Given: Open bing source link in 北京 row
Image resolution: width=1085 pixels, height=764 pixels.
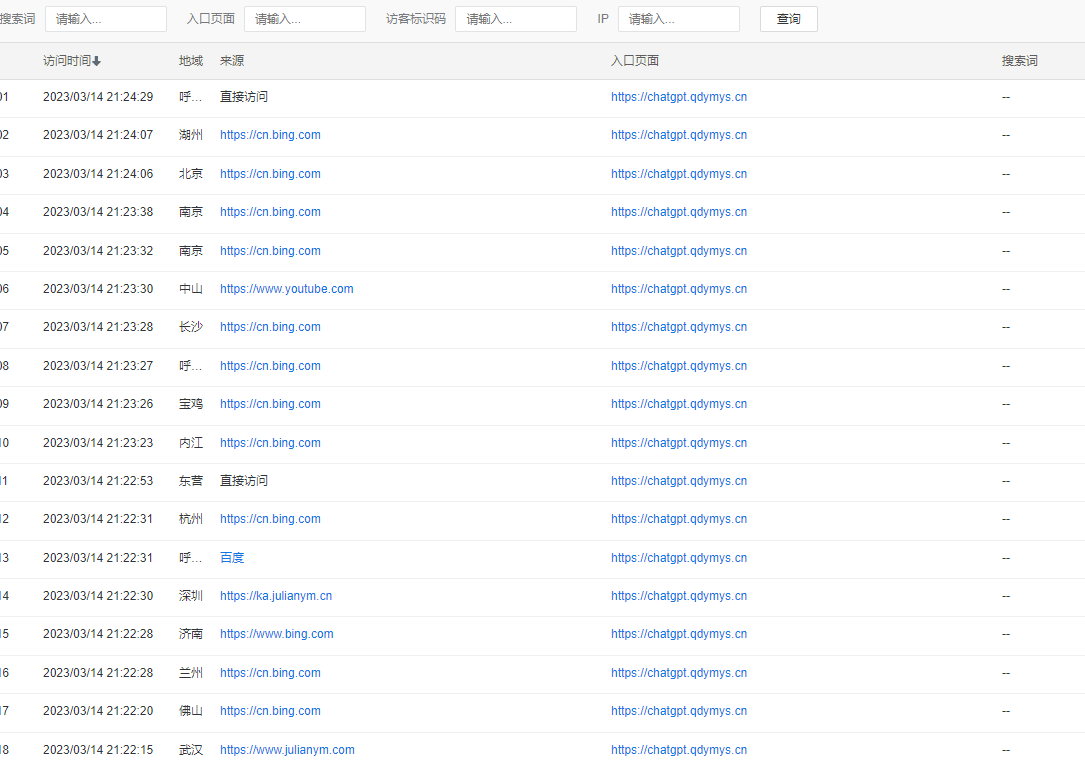Looking at the screenshot, I should pos(270,174).
